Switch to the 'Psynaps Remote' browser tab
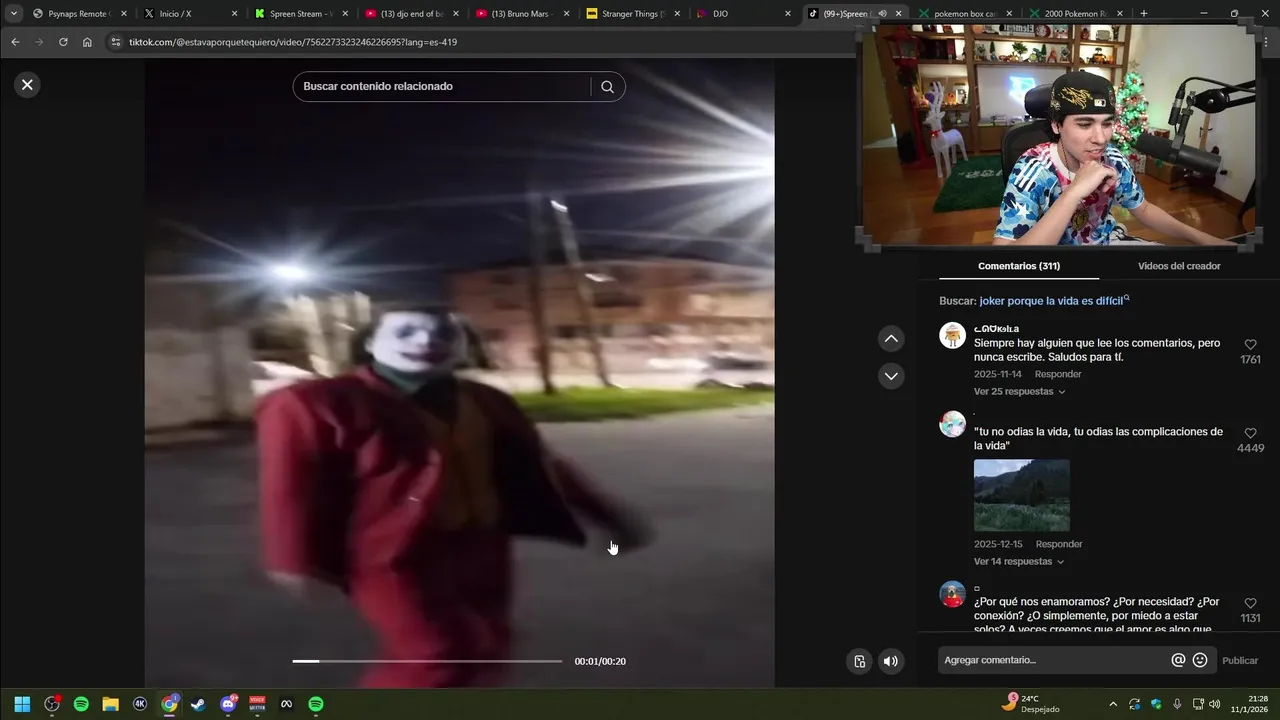 79,14
